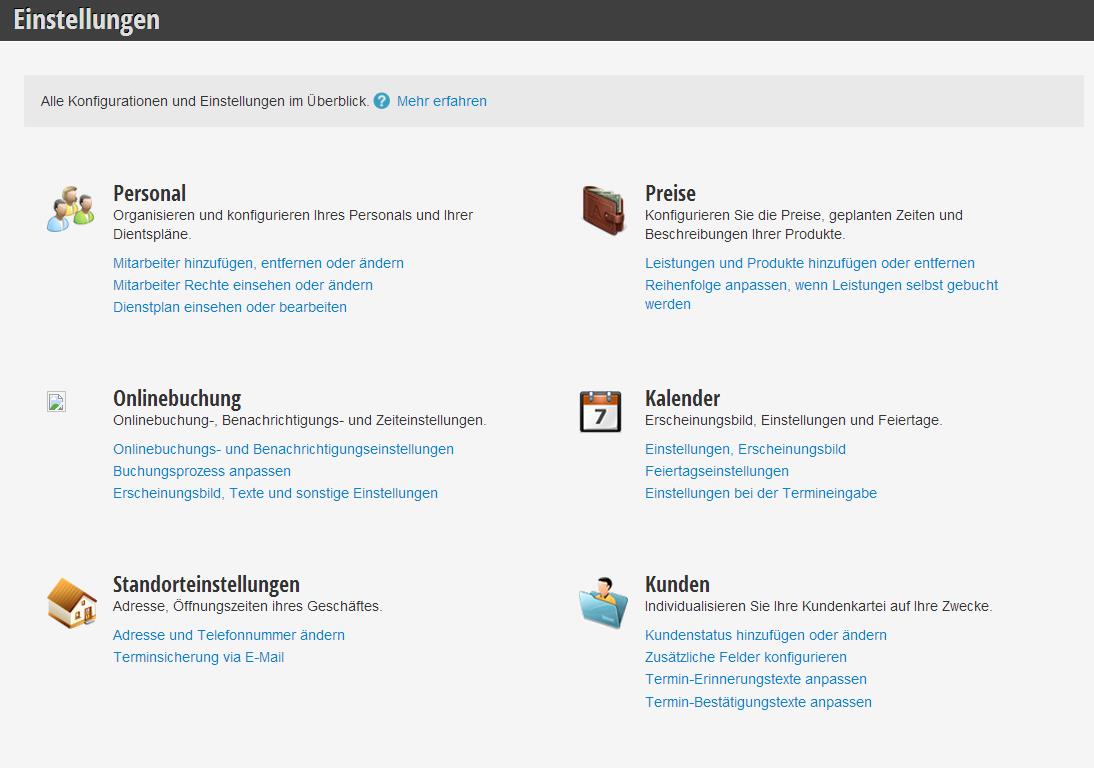Open Terminsicherung via E-Mail link
This screenshot has width=1094, height=768.
[199, 657]
